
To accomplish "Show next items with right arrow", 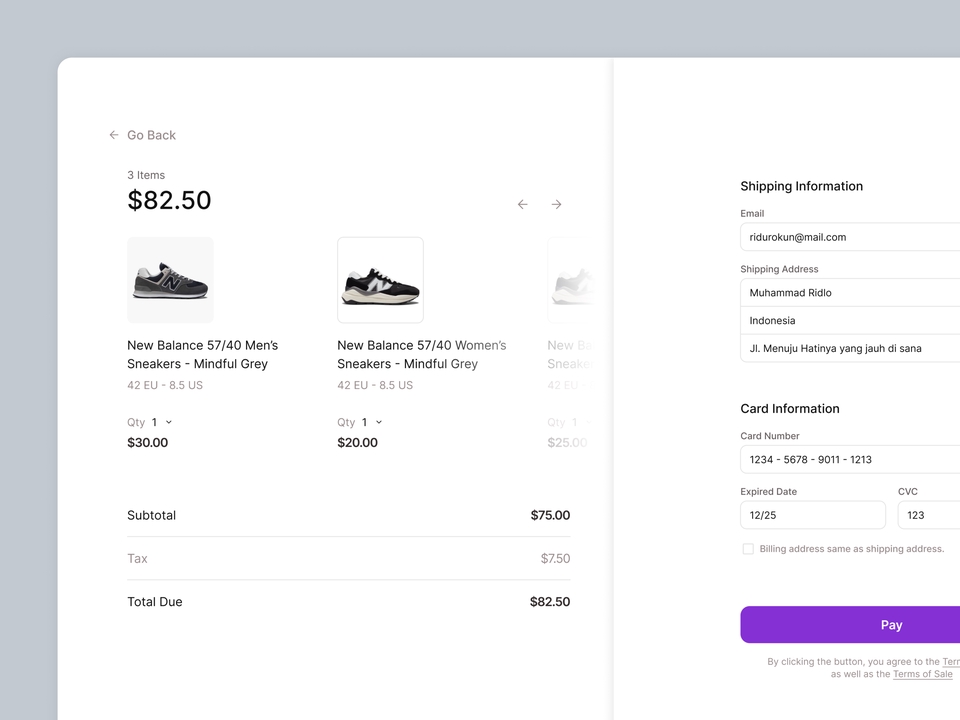I will (x=557, y=204).
